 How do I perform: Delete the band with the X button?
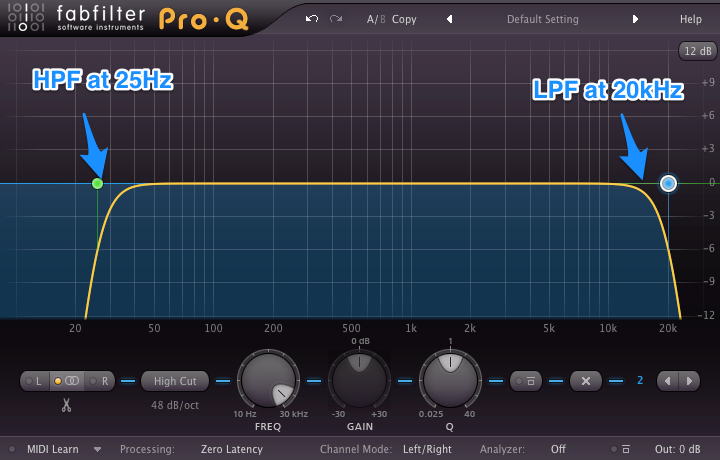(585, 381)
